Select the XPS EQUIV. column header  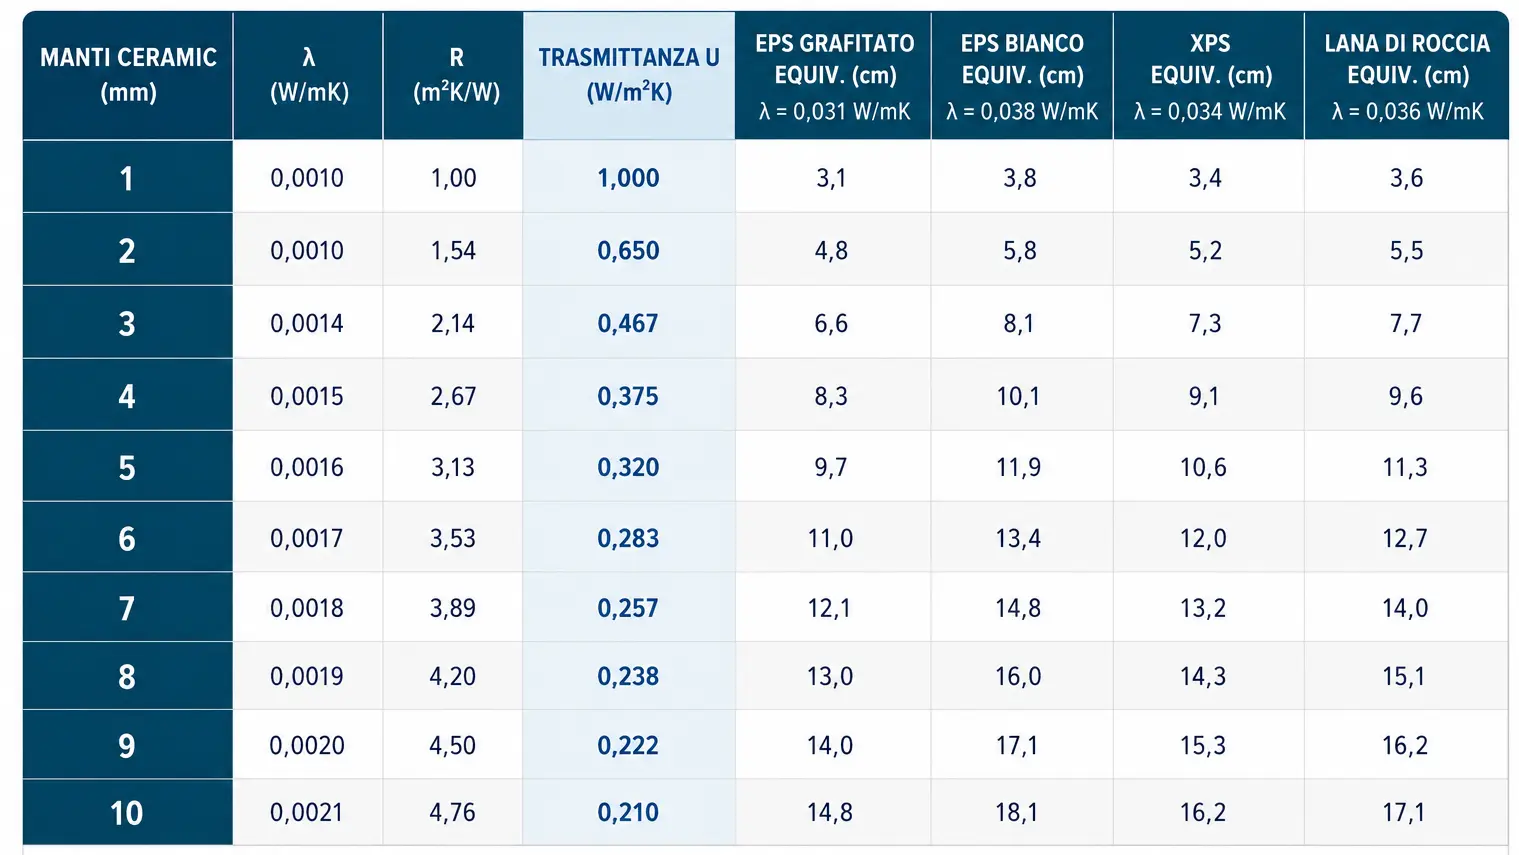(1210, 75)
